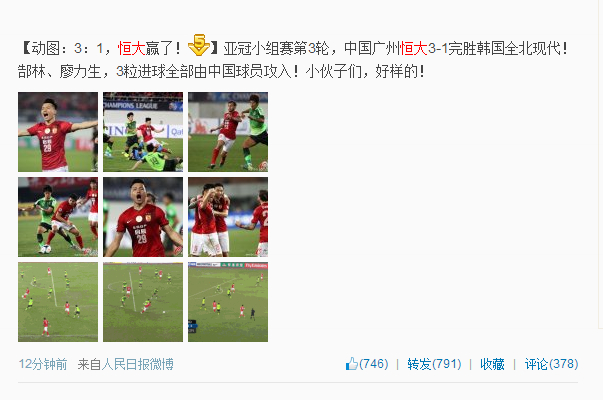Image resolution: width=603 pixels, height=400 pixels.
Task: Open the 评论(378) comments link
Action: 551,364
